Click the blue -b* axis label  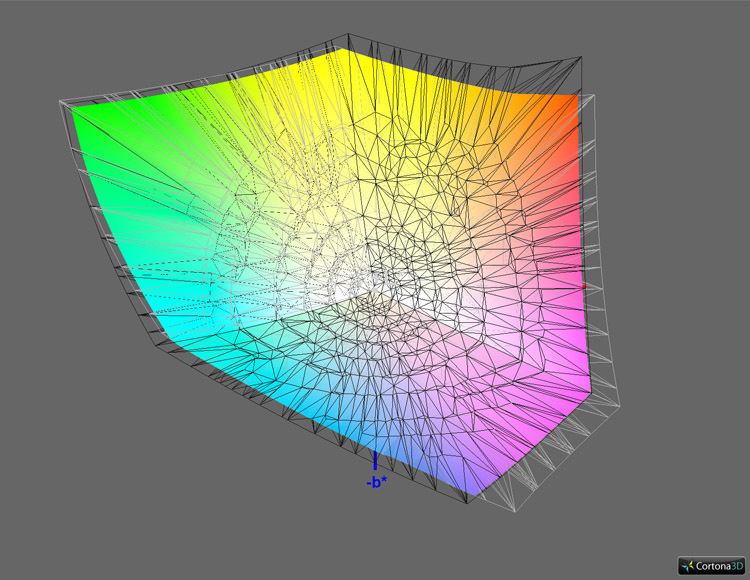[x=376, y=482]
